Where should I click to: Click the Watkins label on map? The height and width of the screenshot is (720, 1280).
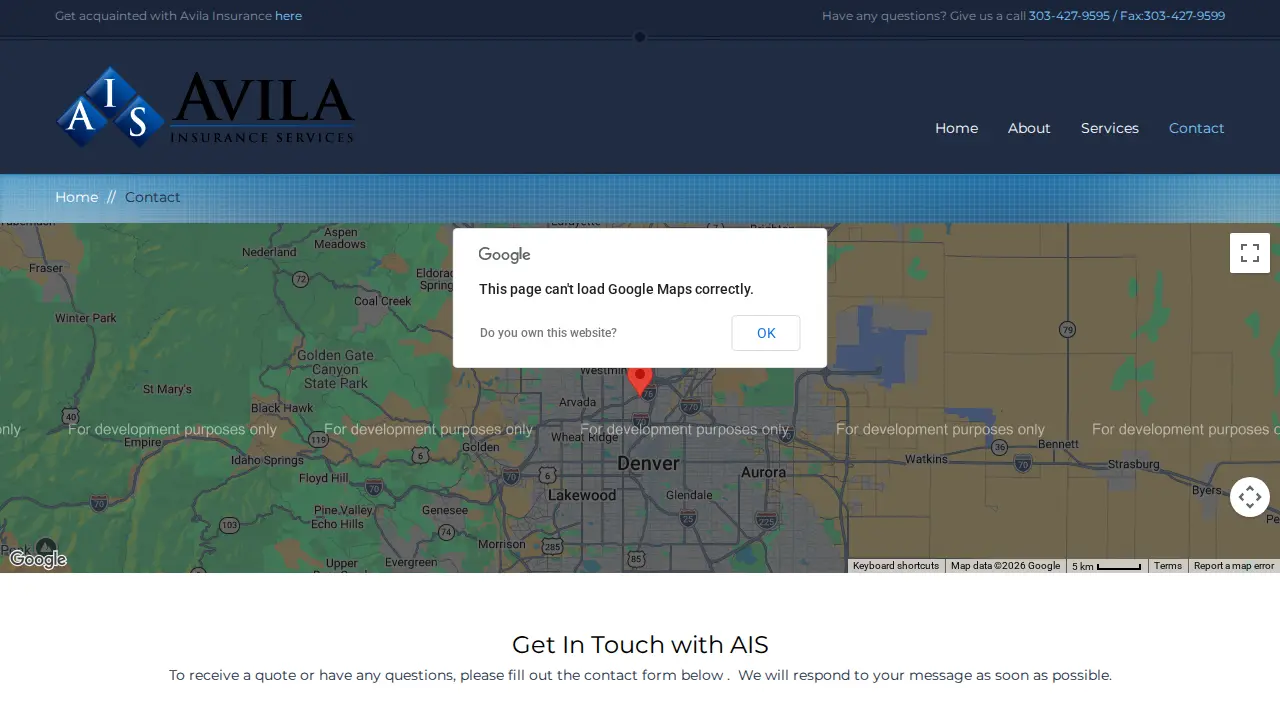tap(926, 459)
